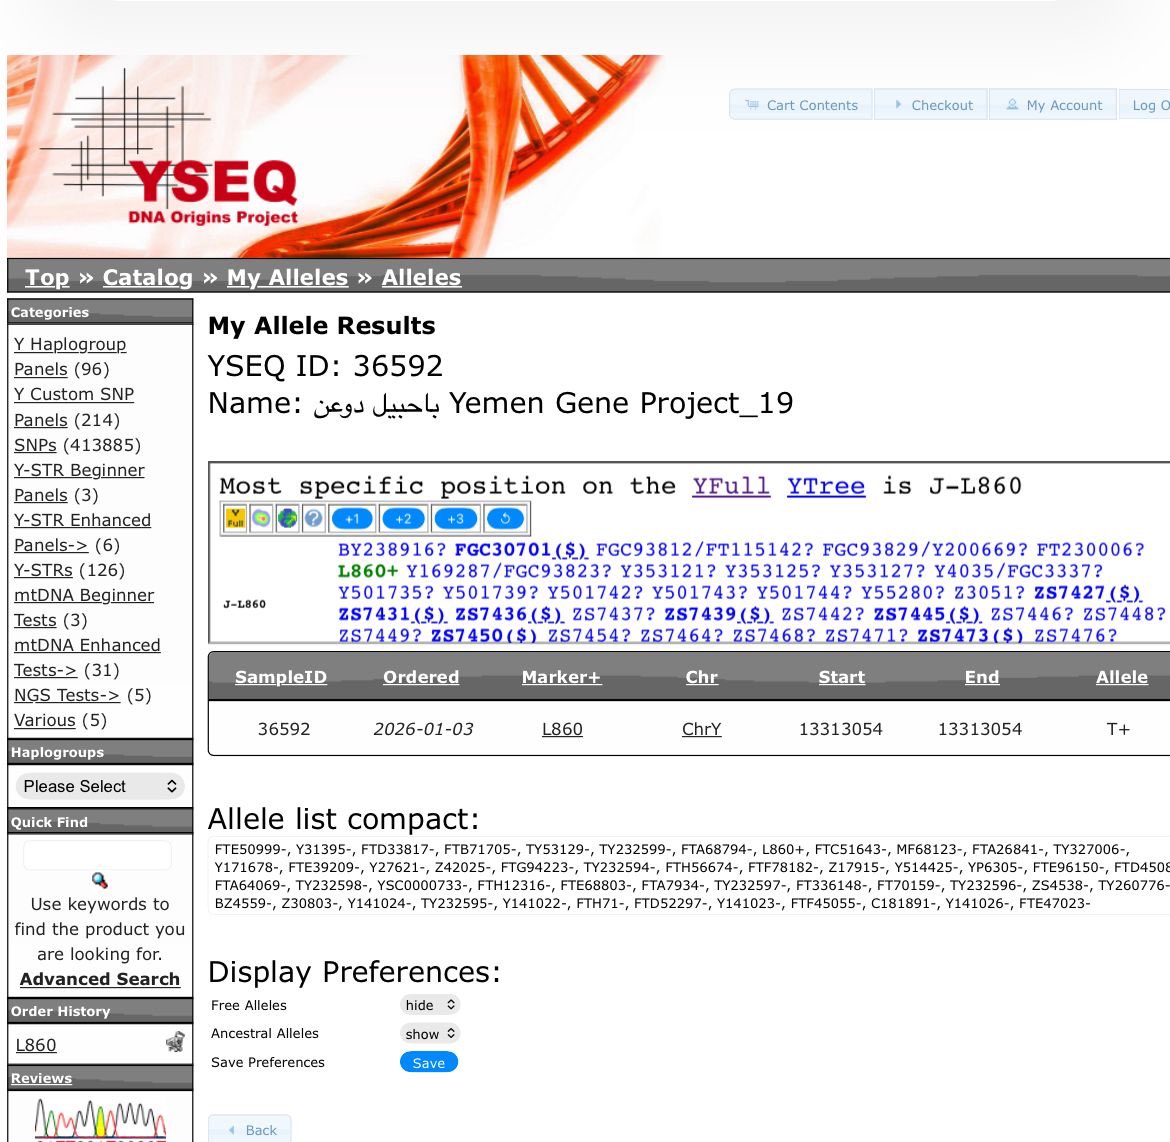Open Y-STR Beginner Panels category
The image size is (1170, 1142).
point(79,482)
